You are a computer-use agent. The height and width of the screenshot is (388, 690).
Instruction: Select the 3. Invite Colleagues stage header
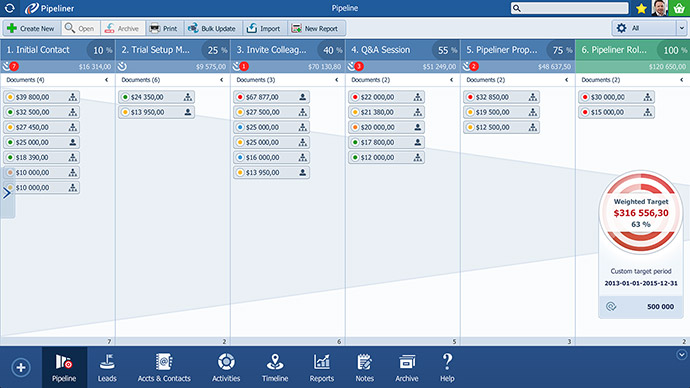point(288,50)
